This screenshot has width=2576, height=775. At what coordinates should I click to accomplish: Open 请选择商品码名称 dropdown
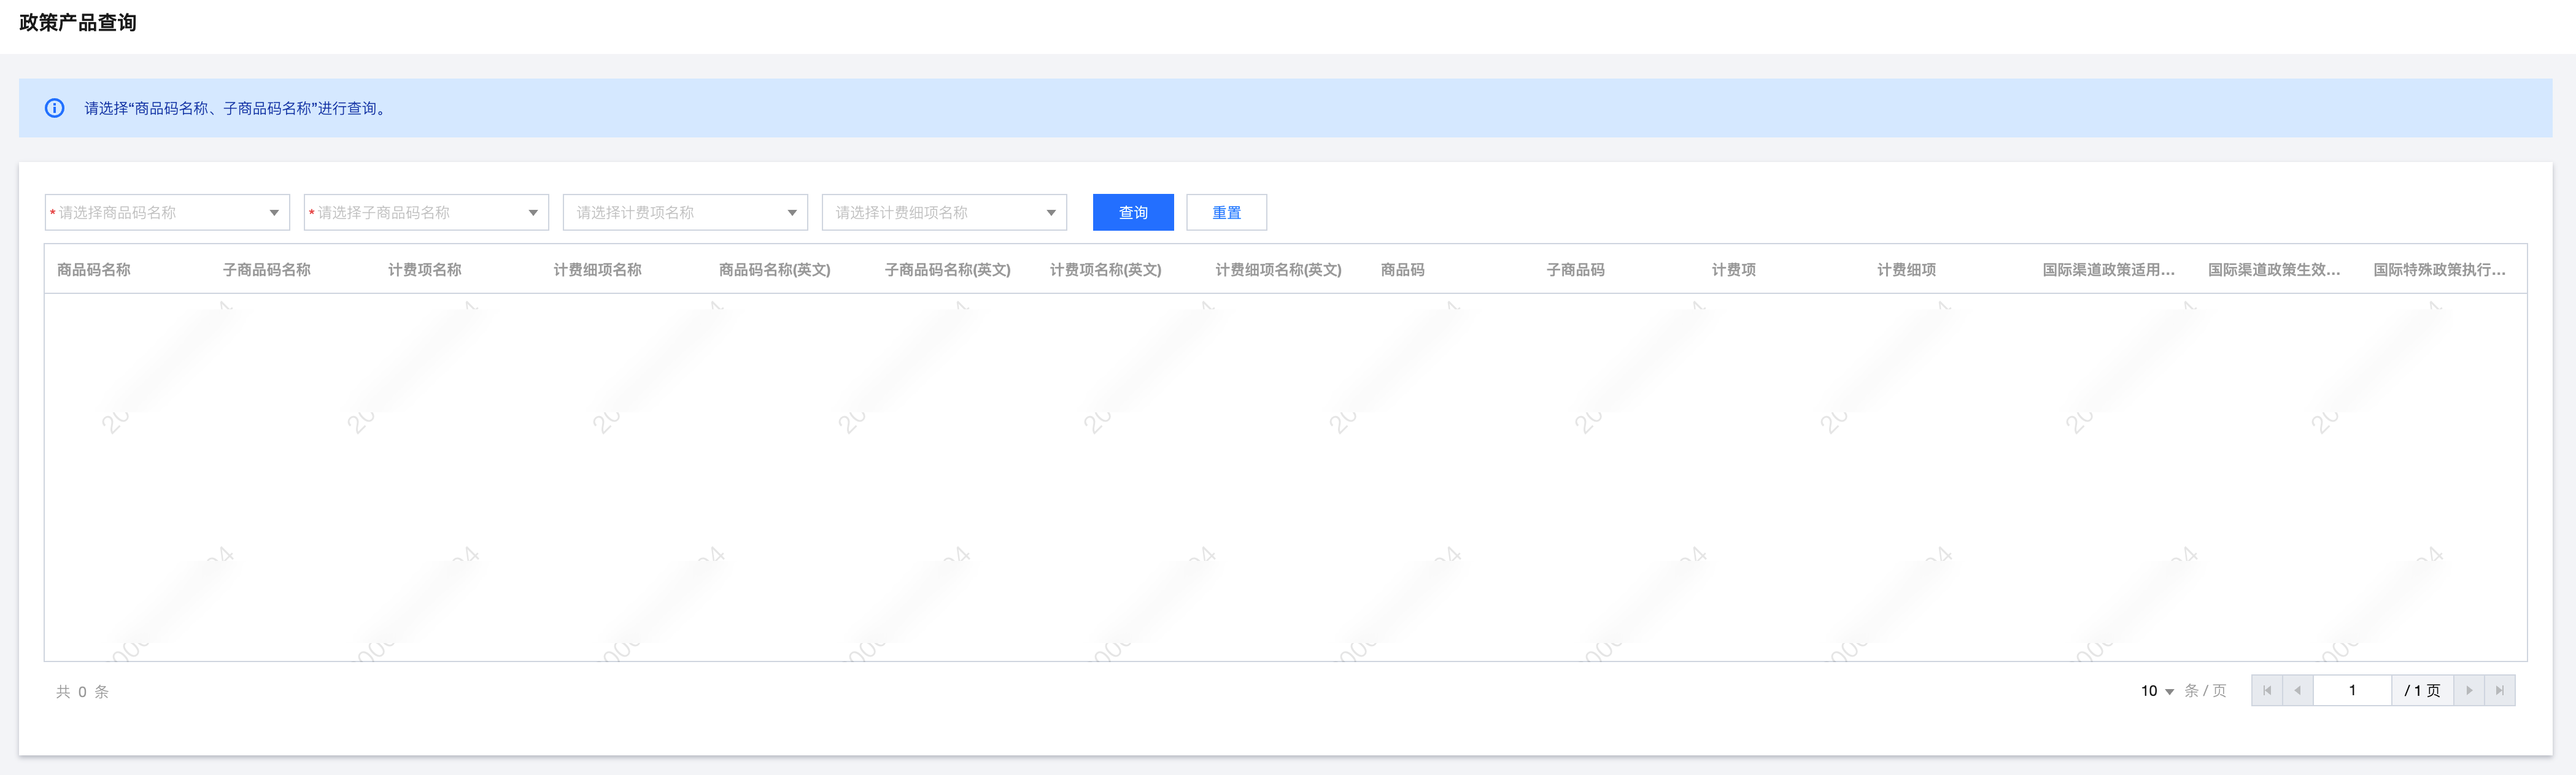pos(167,212)
